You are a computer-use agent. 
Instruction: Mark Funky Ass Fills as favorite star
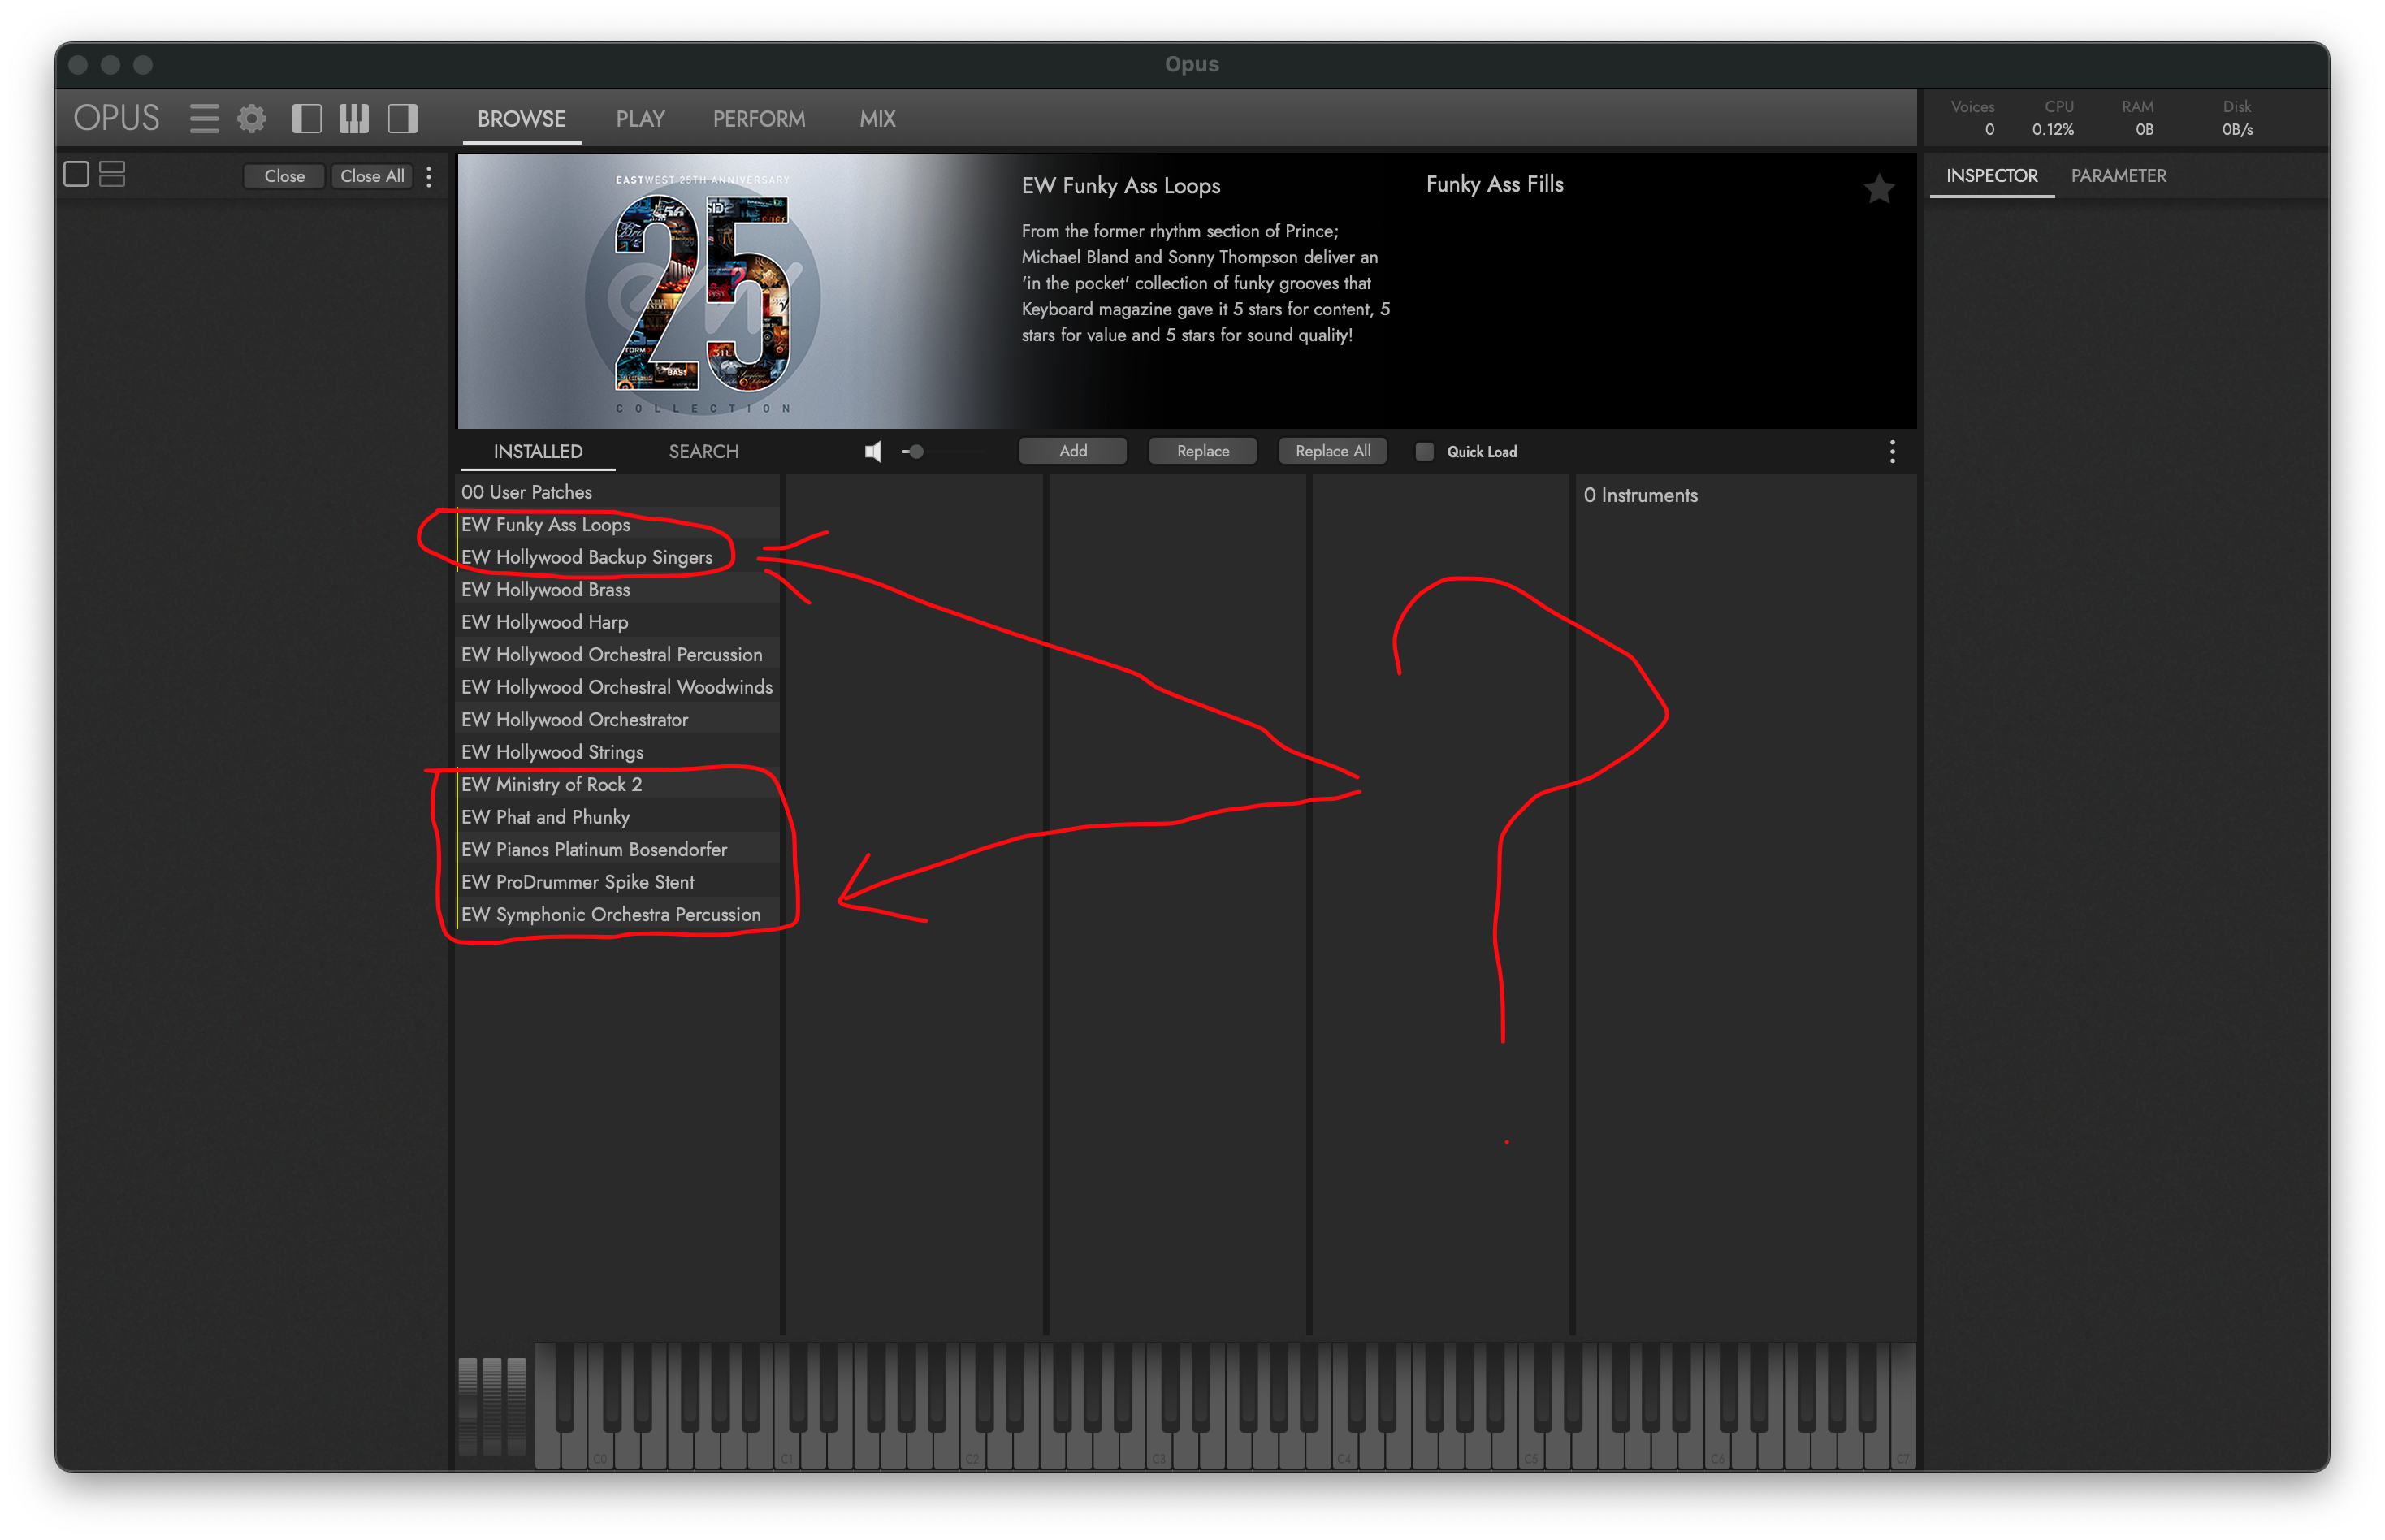click(1879, 188)
